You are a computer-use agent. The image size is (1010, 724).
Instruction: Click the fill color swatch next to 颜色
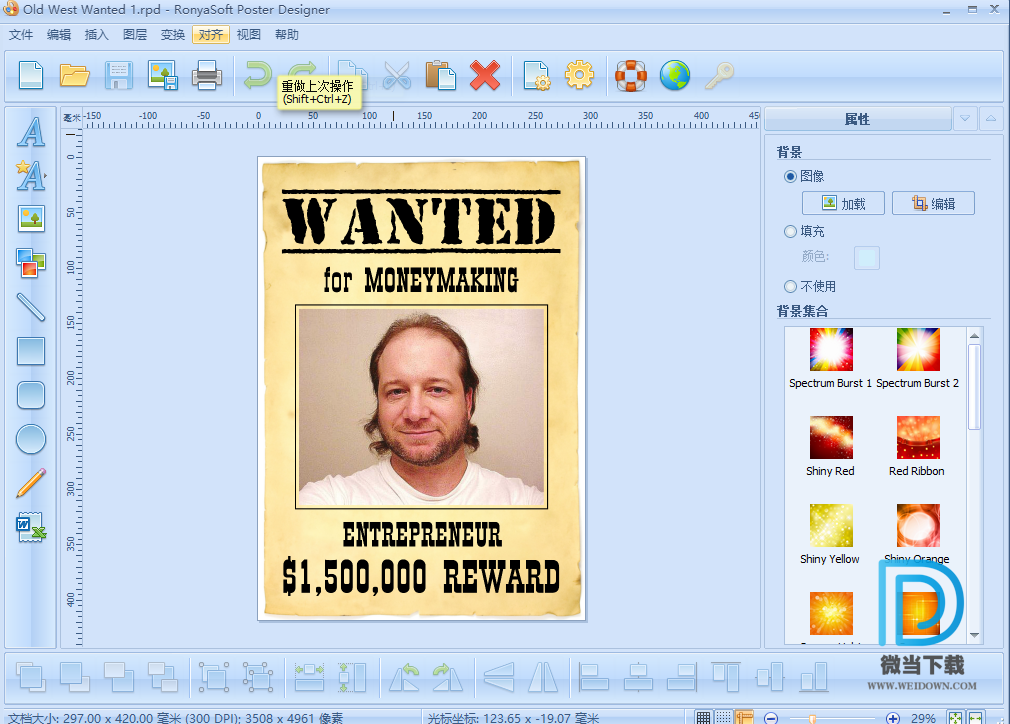[x=867, y=258]
